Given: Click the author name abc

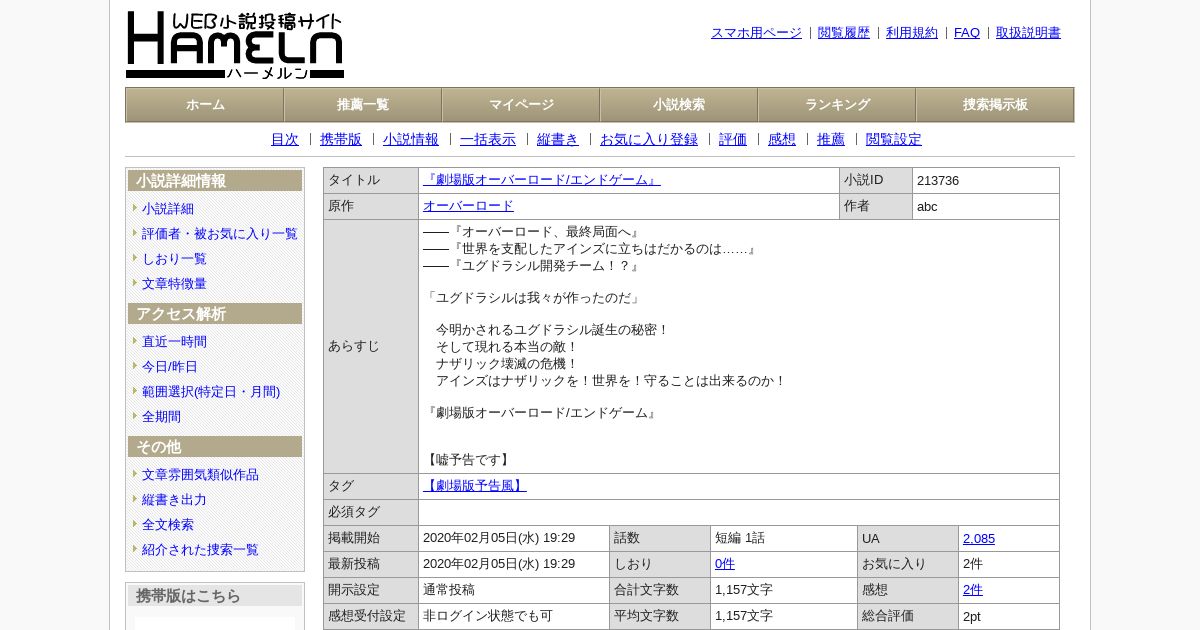Looking at the screenshot, I should point(927,207).
